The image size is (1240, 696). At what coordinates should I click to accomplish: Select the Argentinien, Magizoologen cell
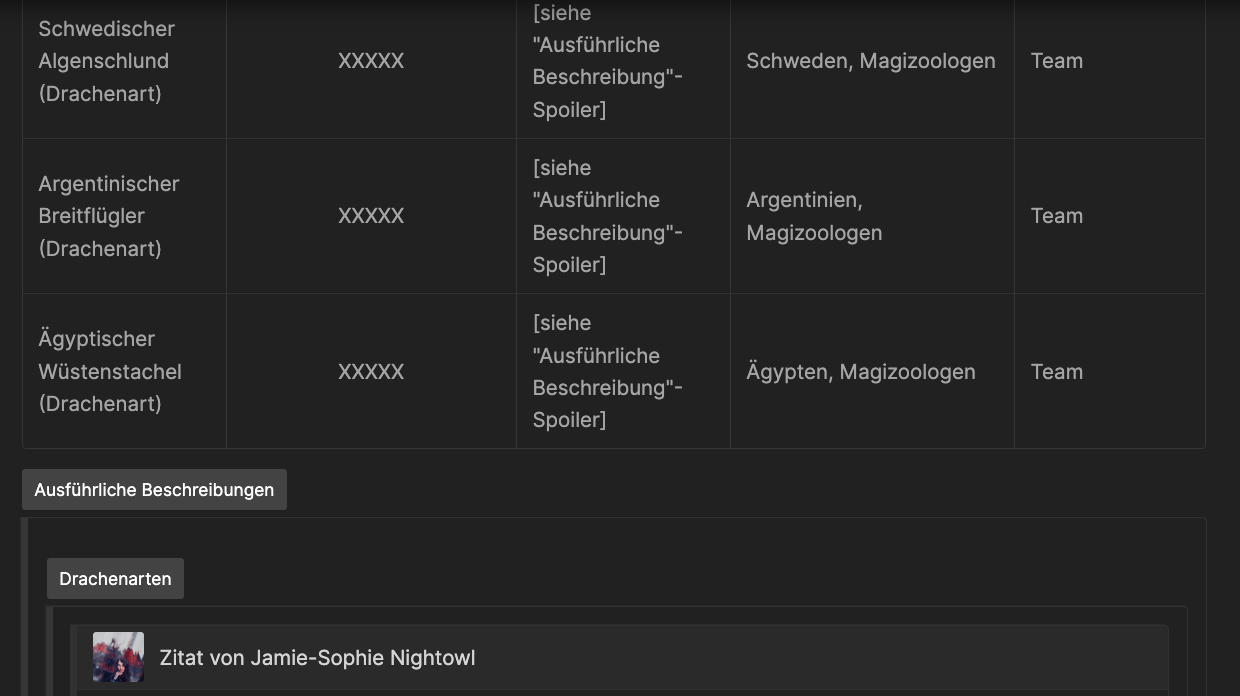(814, 216)
